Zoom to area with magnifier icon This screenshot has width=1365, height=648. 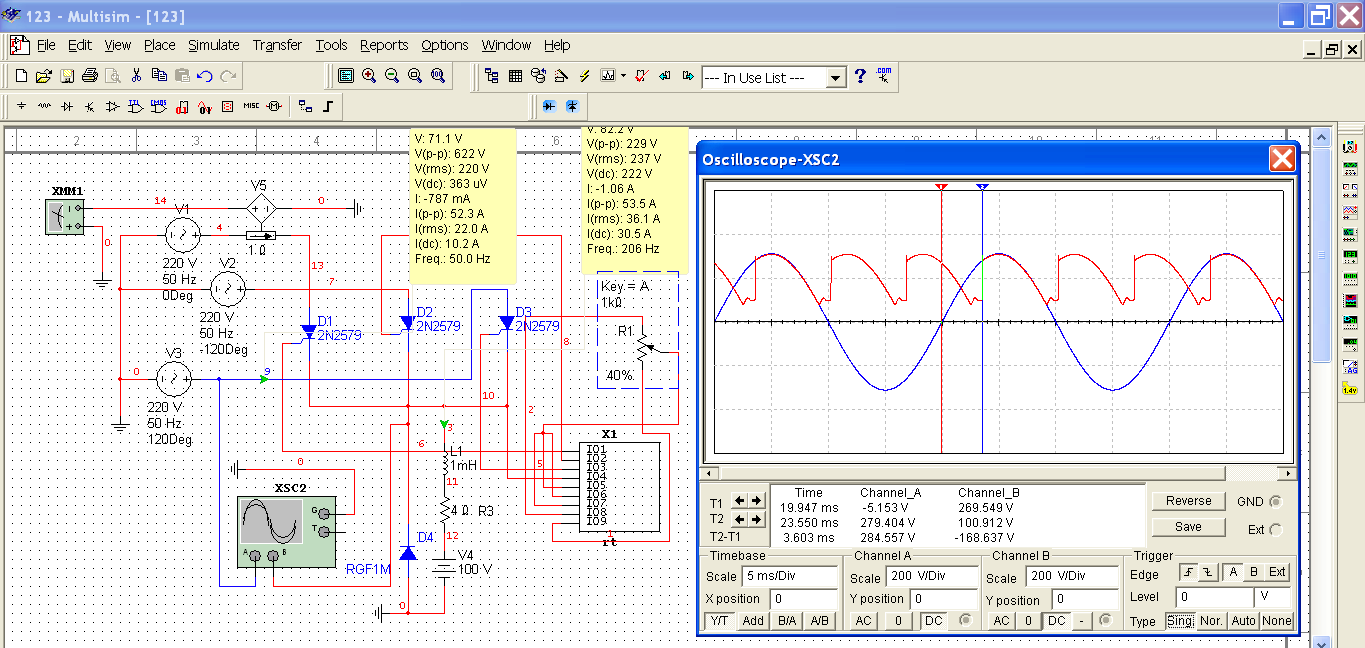[x=414, y=76]
